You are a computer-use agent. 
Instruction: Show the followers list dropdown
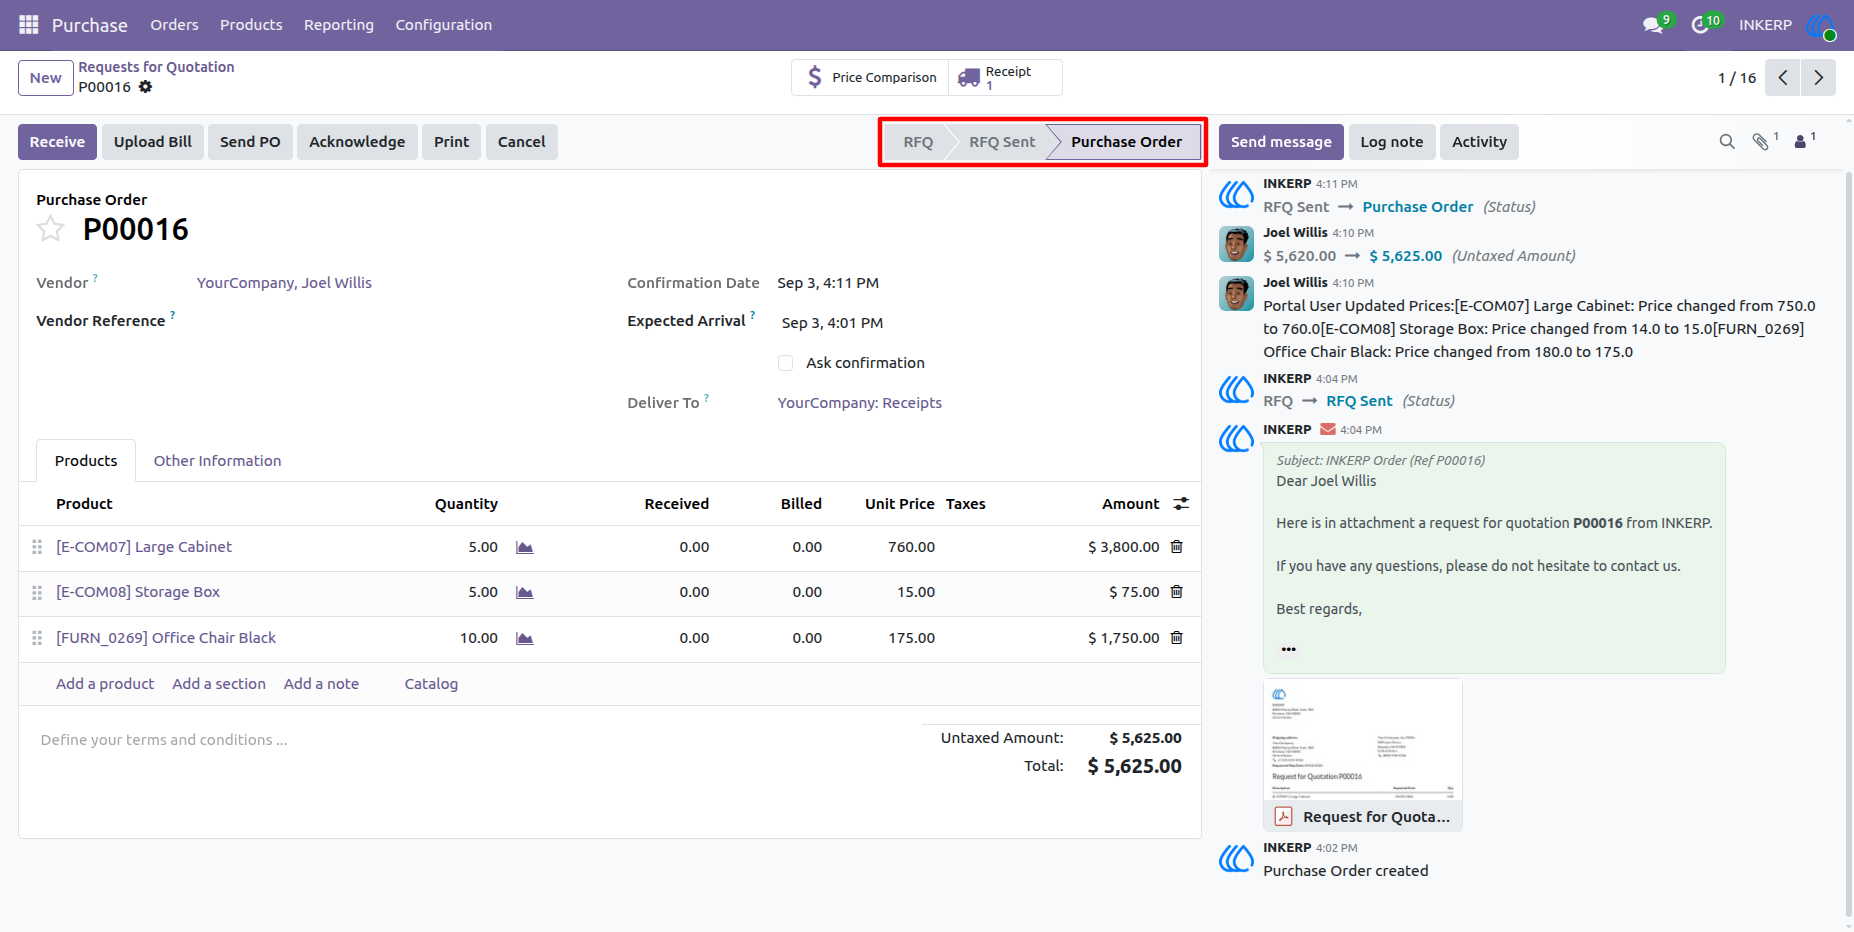point(1803,142)
